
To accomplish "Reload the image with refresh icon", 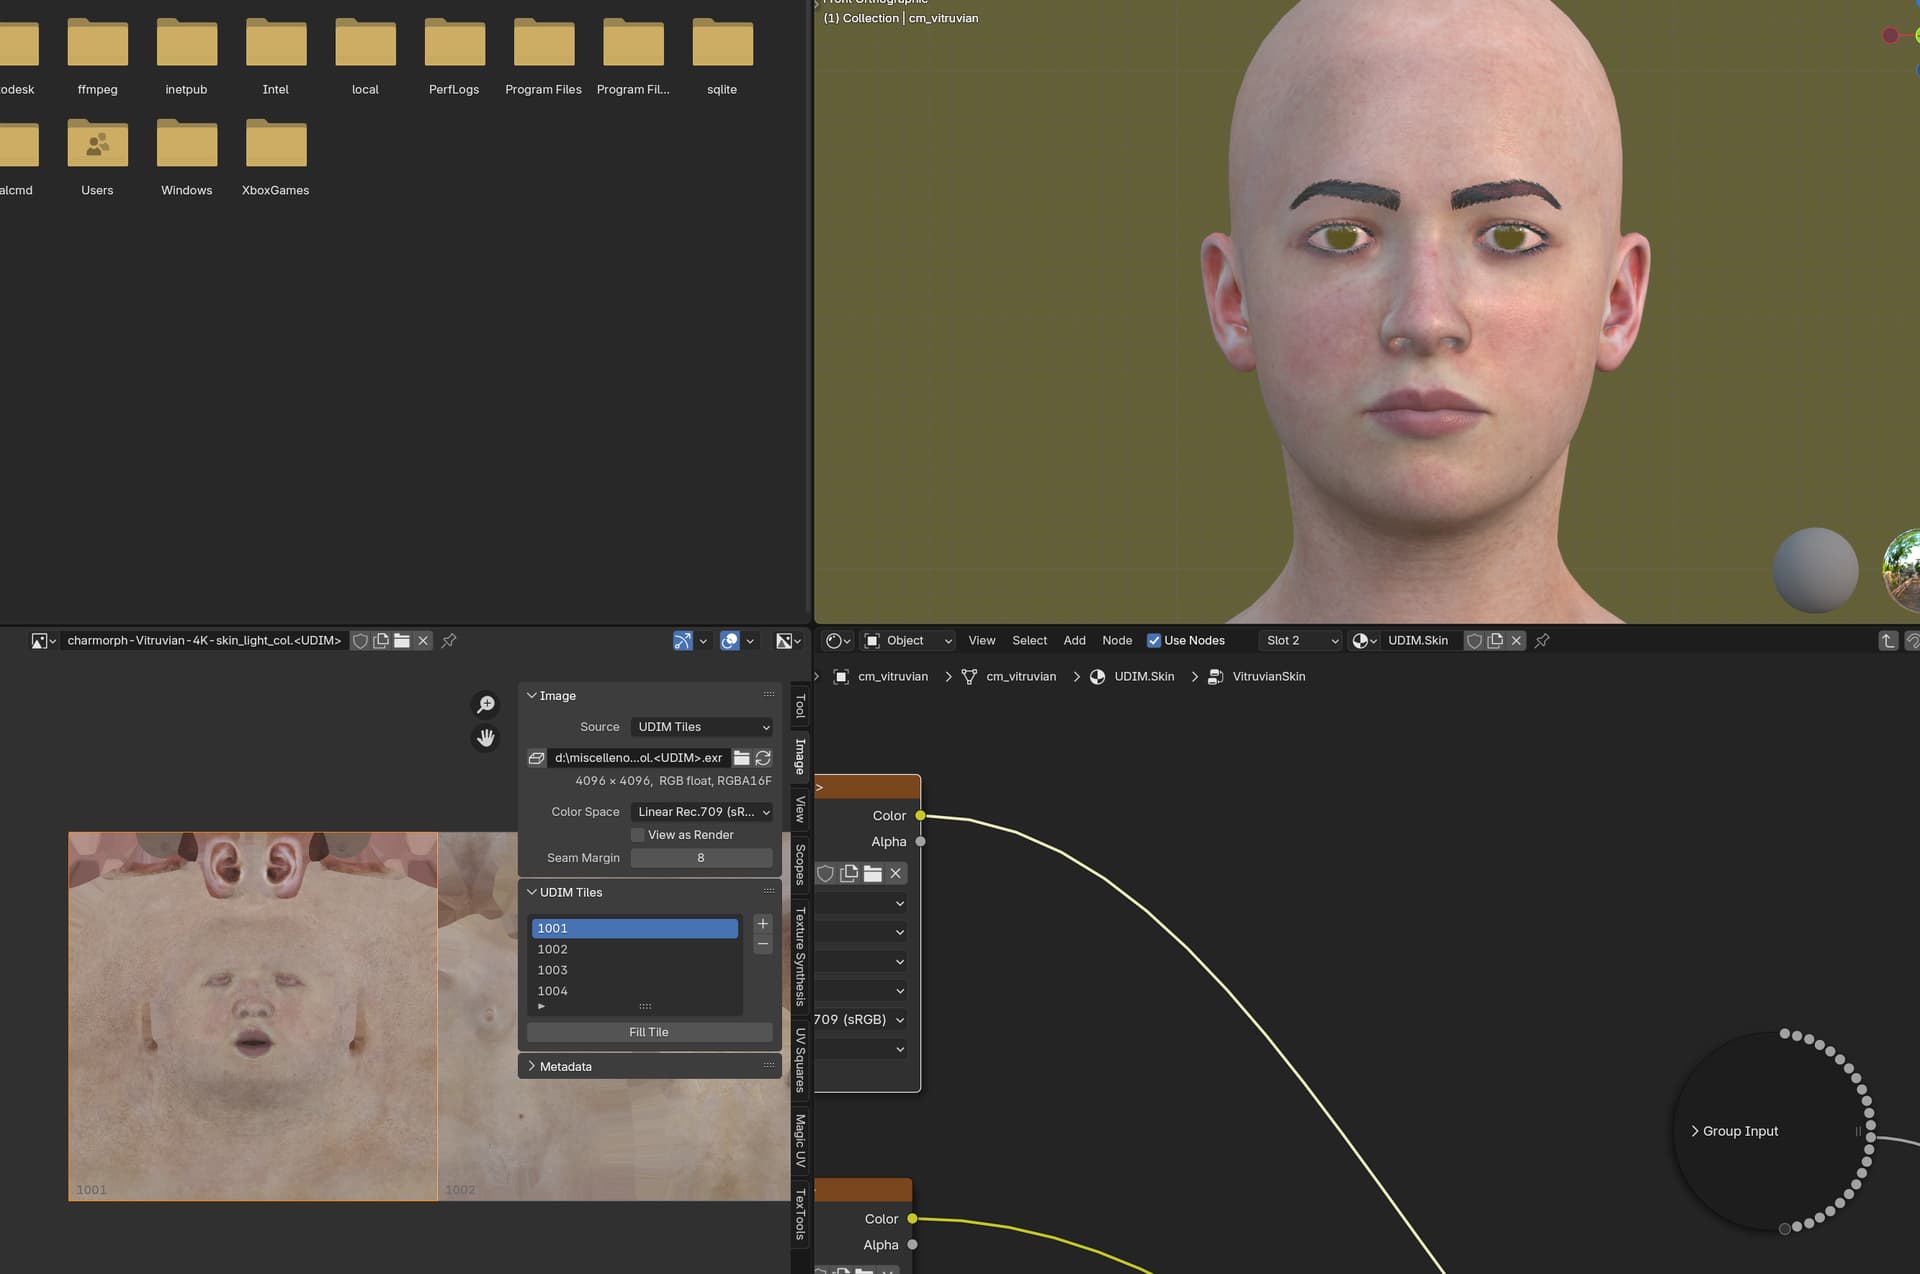I will coord(763,758).
